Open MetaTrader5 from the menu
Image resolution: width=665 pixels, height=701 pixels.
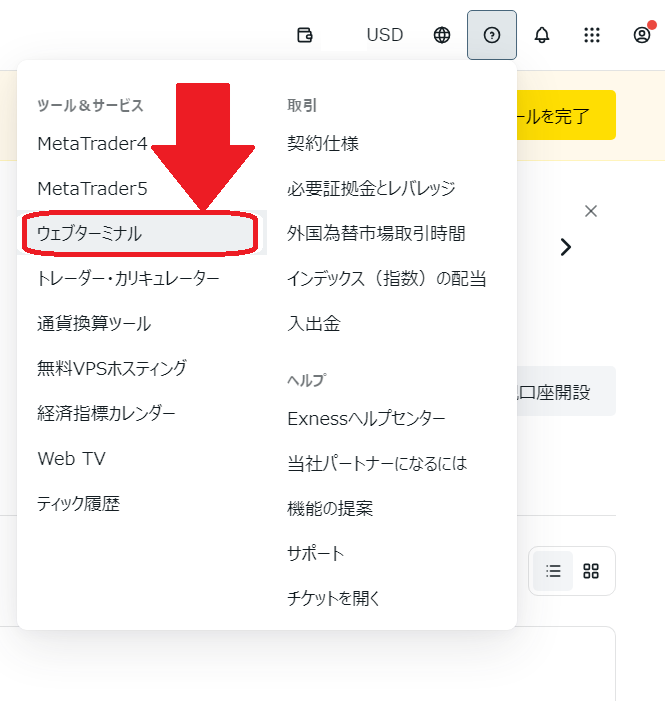tap(93, 189)
